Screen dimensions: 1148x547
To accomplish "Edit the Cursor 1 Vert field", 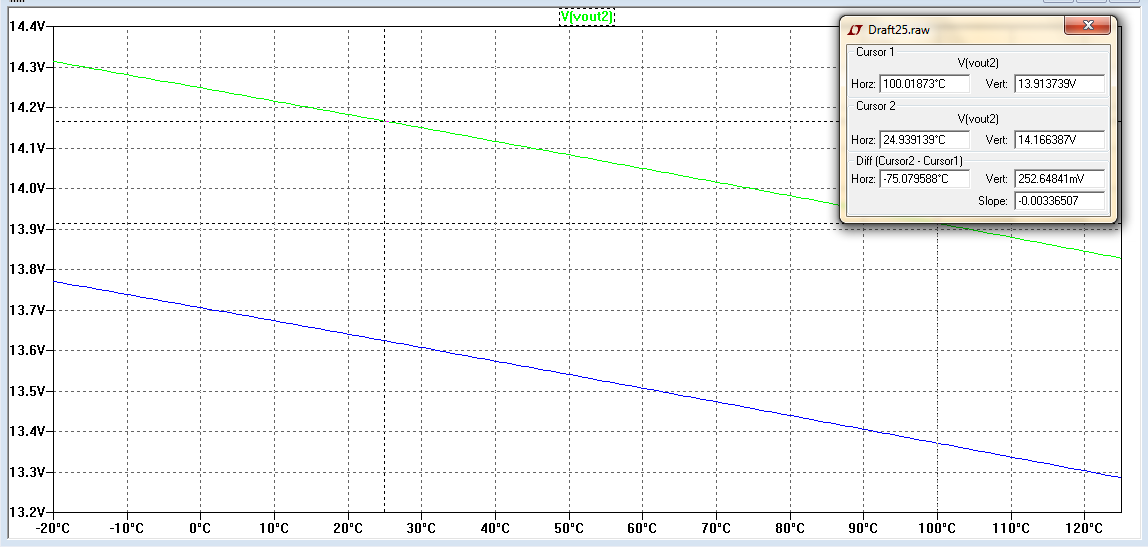I will (x=1059, y=83).
